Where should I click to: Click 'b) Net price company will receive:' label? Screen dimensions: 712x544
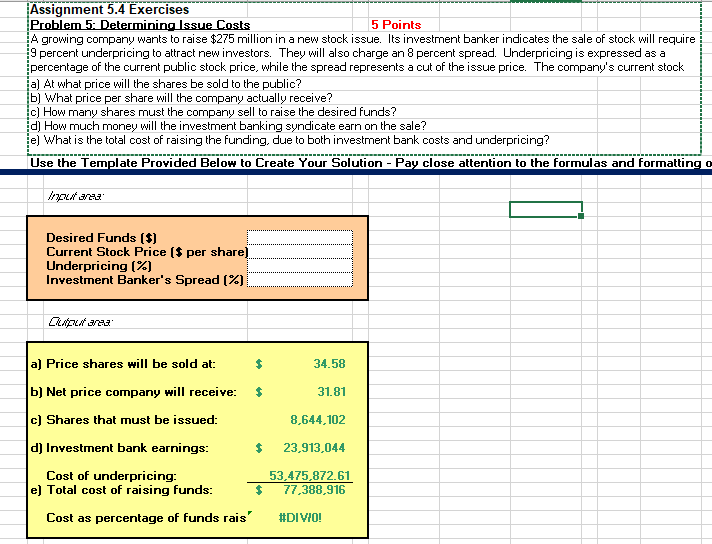click(134, 391)
